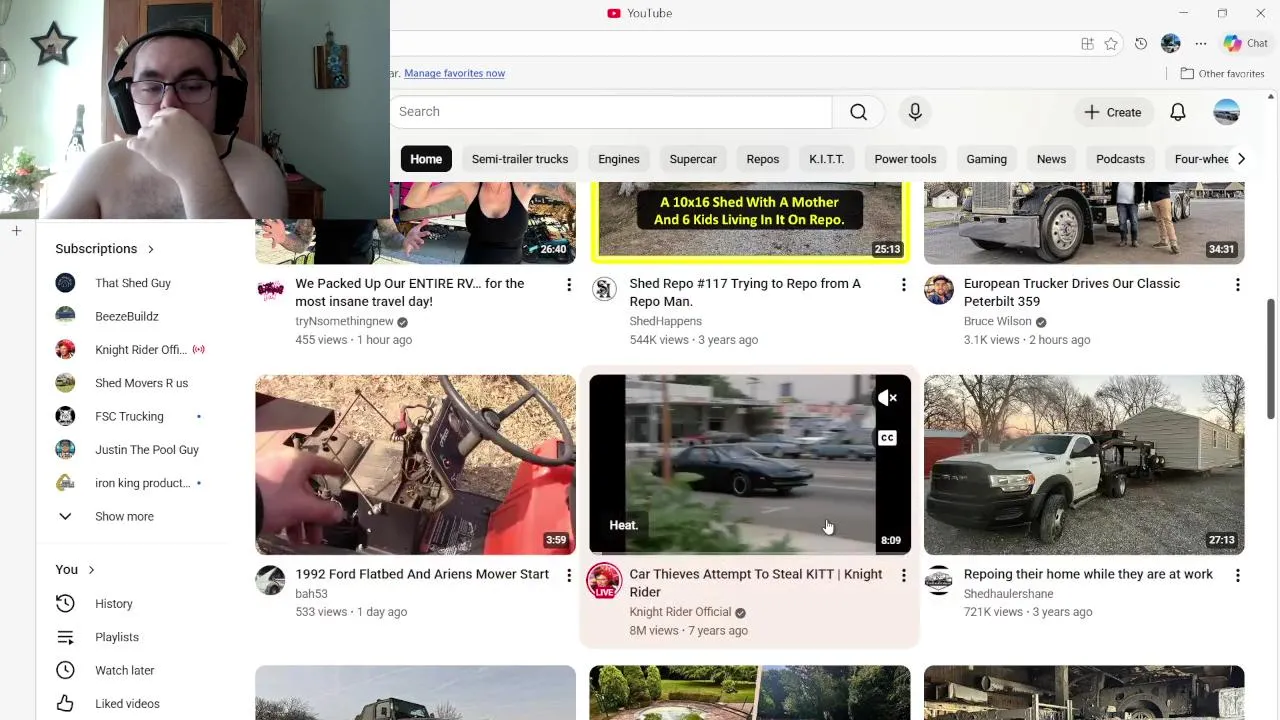The width and height of the screenshot is (1280, 720).
Task: Click Manage favorites now link
Action: point(454,73)
